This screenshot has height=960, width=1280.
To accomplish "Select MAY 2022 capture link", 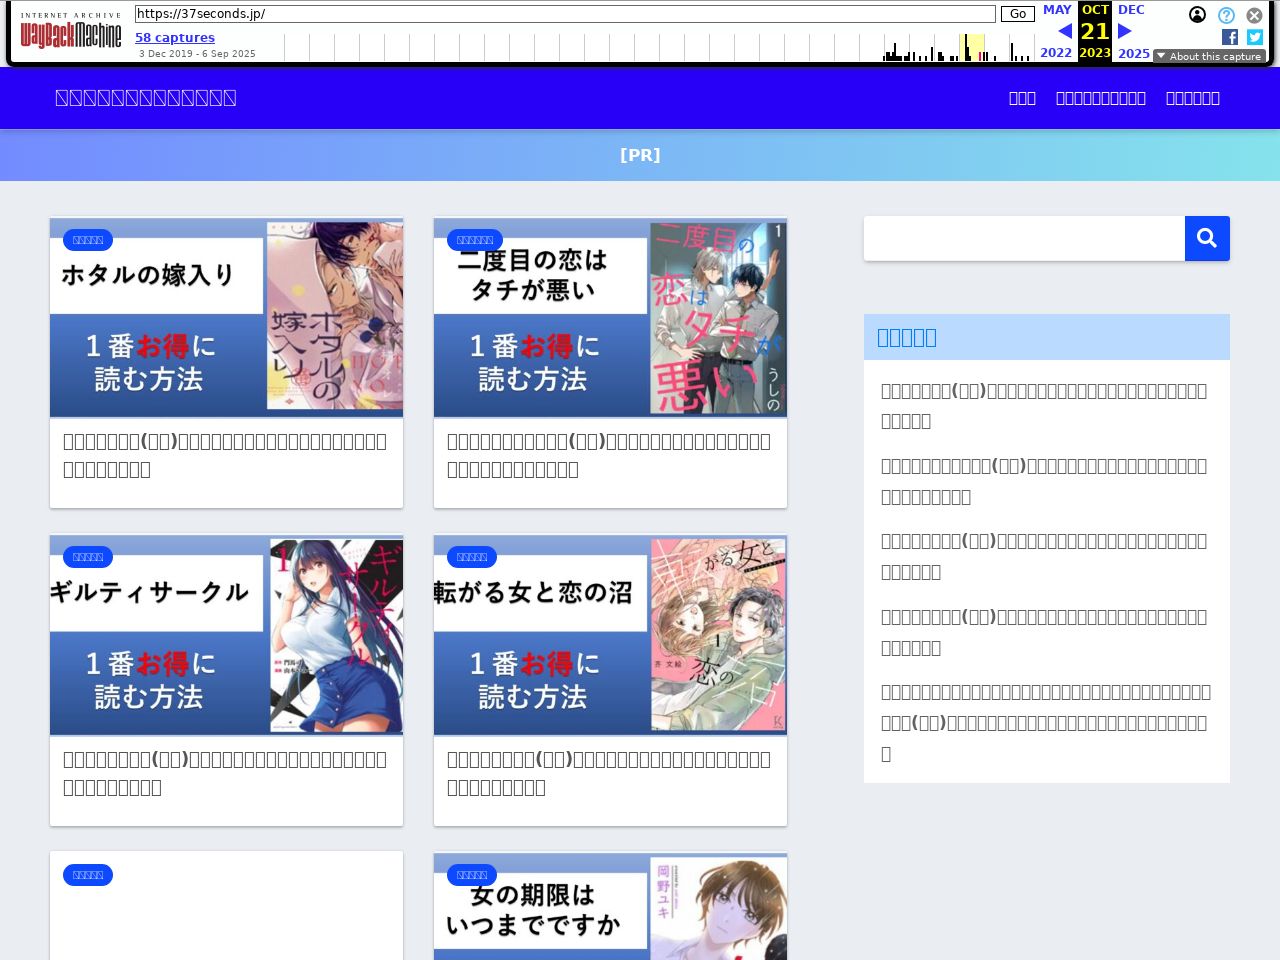I will [x=1056, y=10].
